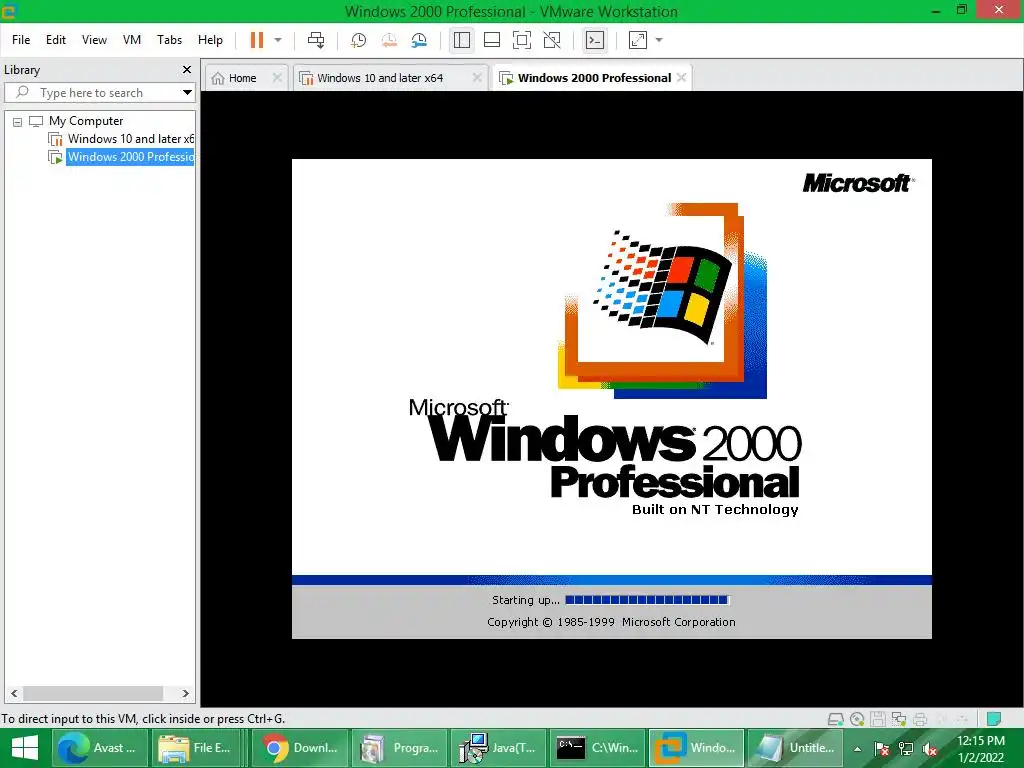Click the revert to snapshot clock icon
The width and height of the screenshot is (1024, 768).
click(389, 40)
